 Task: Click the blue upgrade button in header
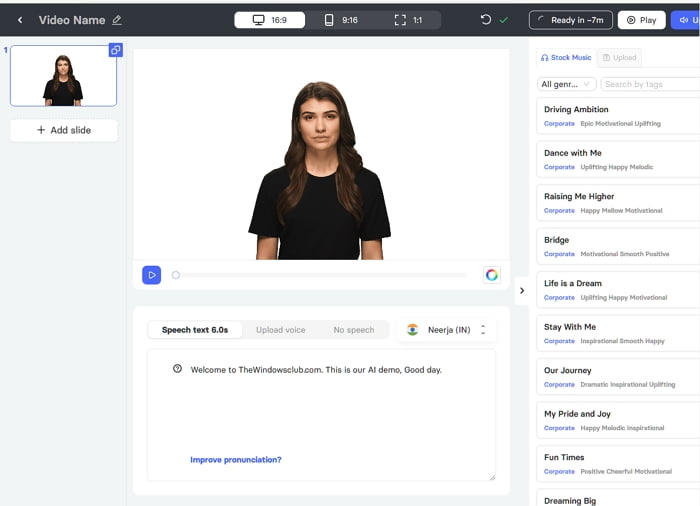[685, 20]
